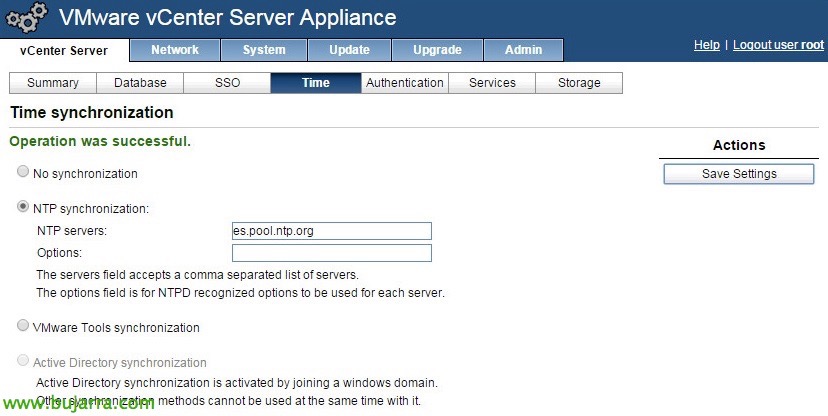
Task: Open the SSO sub-tab
Action: (227, 83)
